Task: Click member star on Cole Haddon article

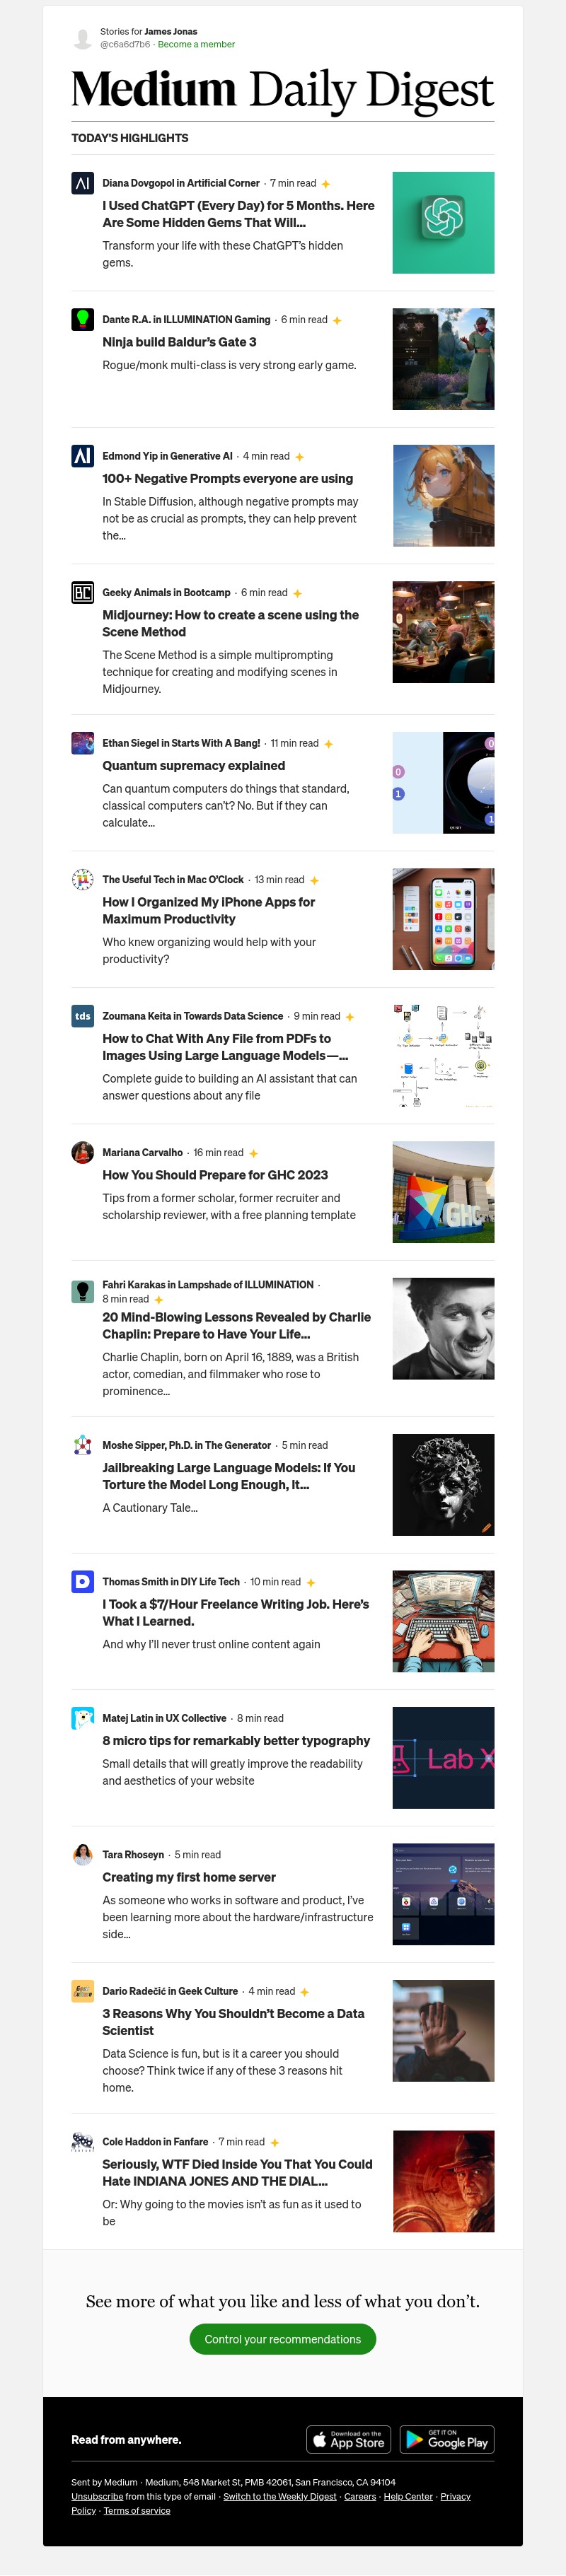Action: tap(275, 2143)
